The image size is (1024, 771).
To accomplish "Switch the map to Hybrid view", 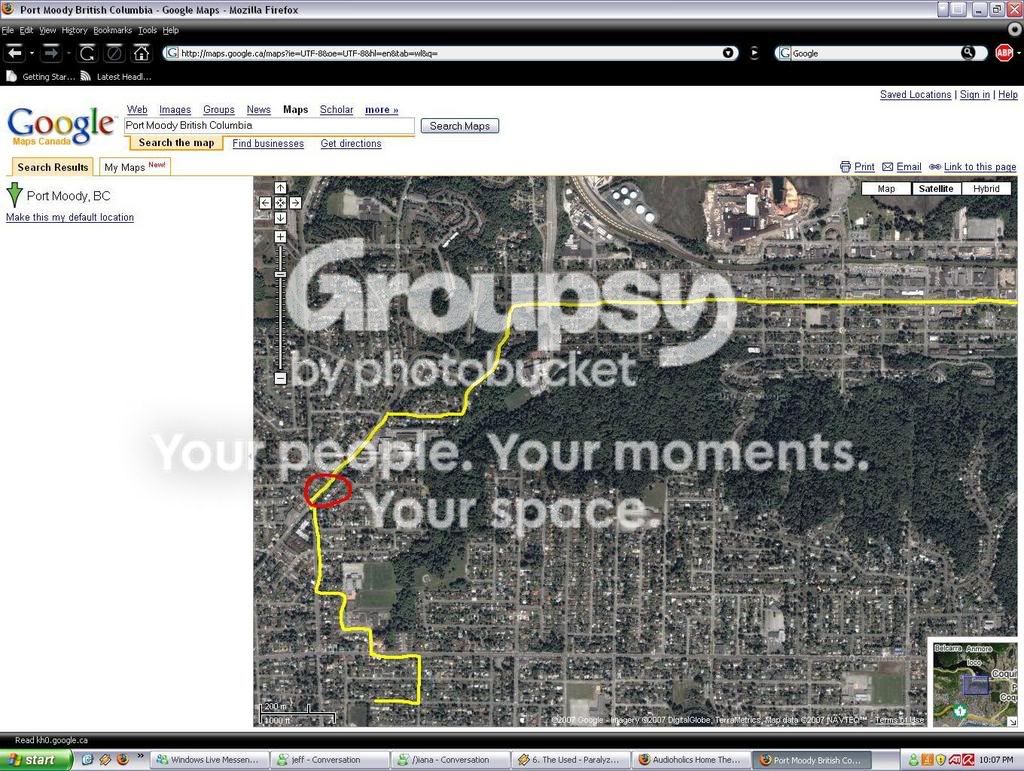I will (986, 189).
